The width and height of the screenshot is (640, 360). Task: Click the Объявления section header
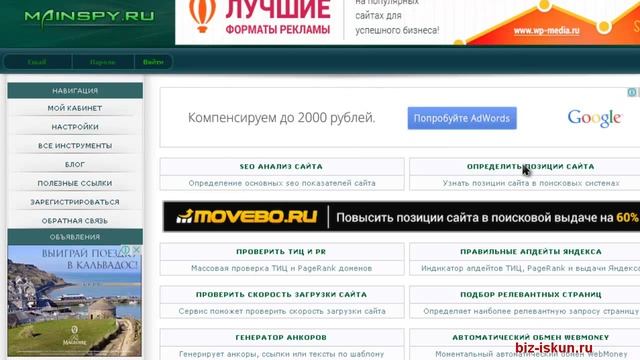coord(75,237)
